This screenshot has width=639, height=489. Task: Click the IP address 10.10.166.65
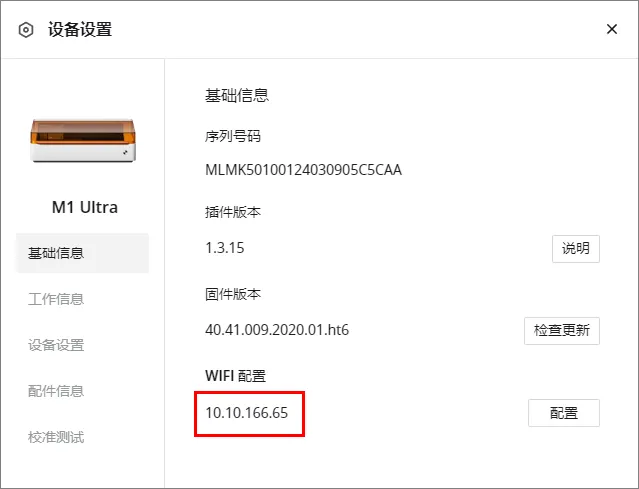pyautogui.click(x=247, y=413)
